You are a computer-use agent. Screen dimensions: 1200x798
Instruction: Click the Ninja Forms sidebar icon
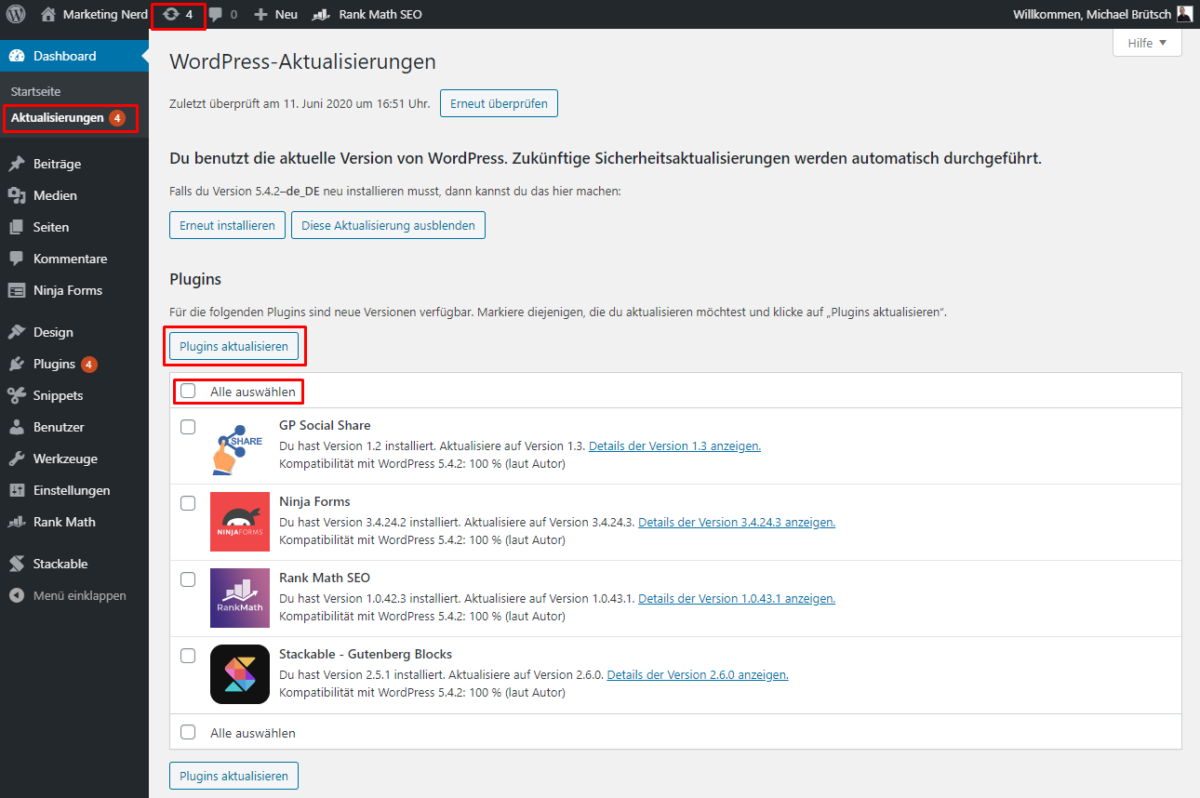[x=16, y=290]
